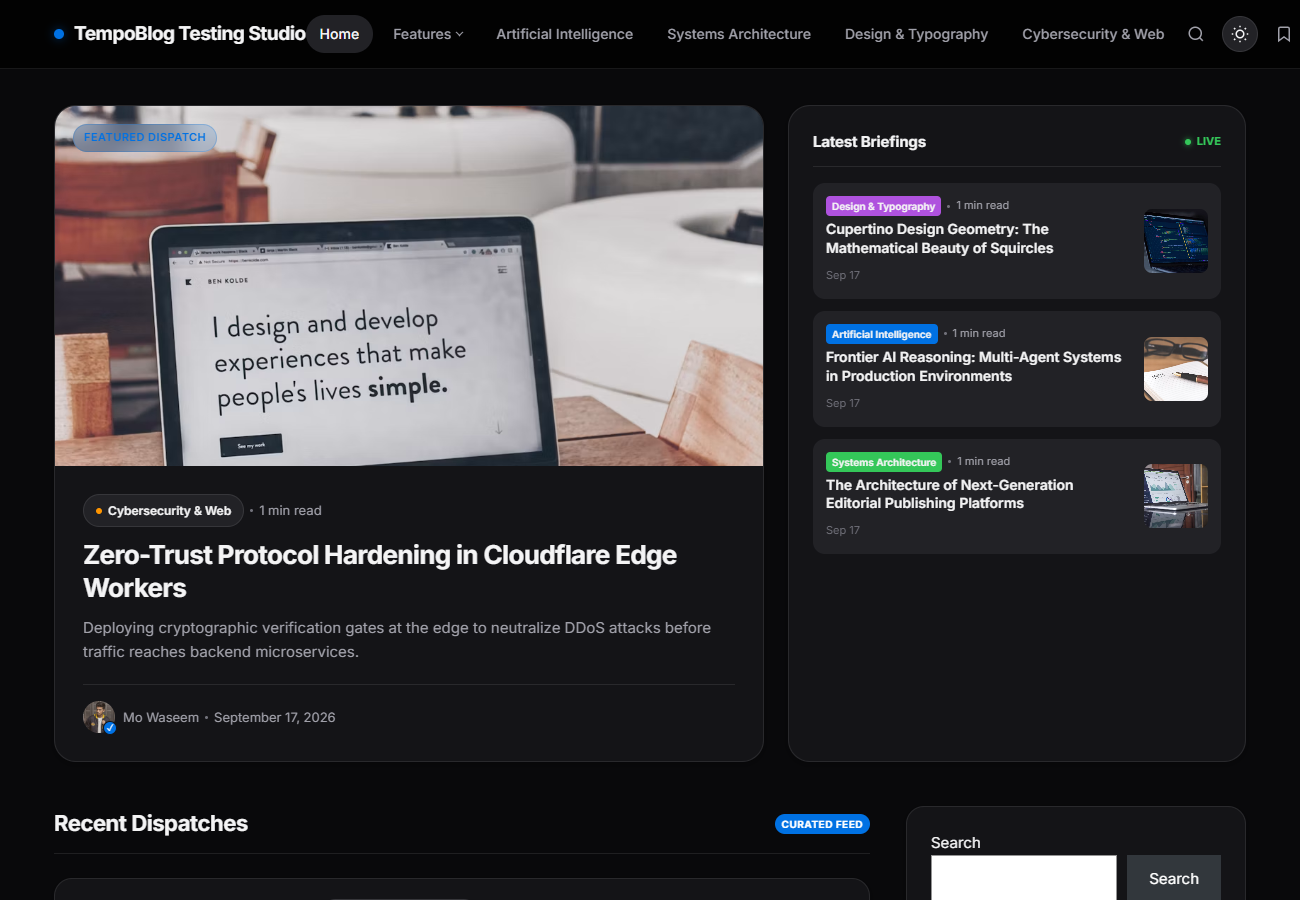Viewport: 1300px width, 900px height.
Task: Click the September 17, 2026 date
Action: point(275,717)
